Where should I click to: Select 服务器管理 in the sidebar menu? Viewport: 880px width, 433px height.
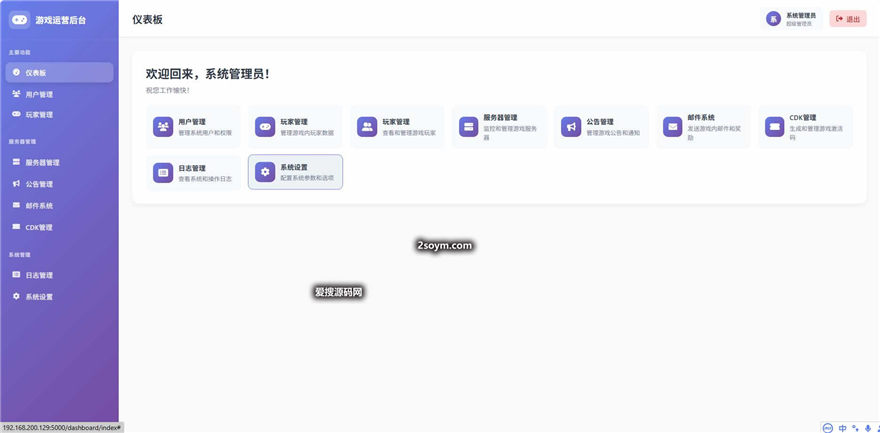42,162
